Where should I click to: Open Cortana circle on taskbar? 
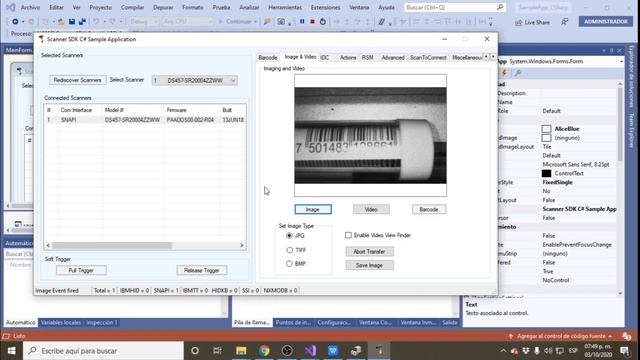(x=195, y=351)
